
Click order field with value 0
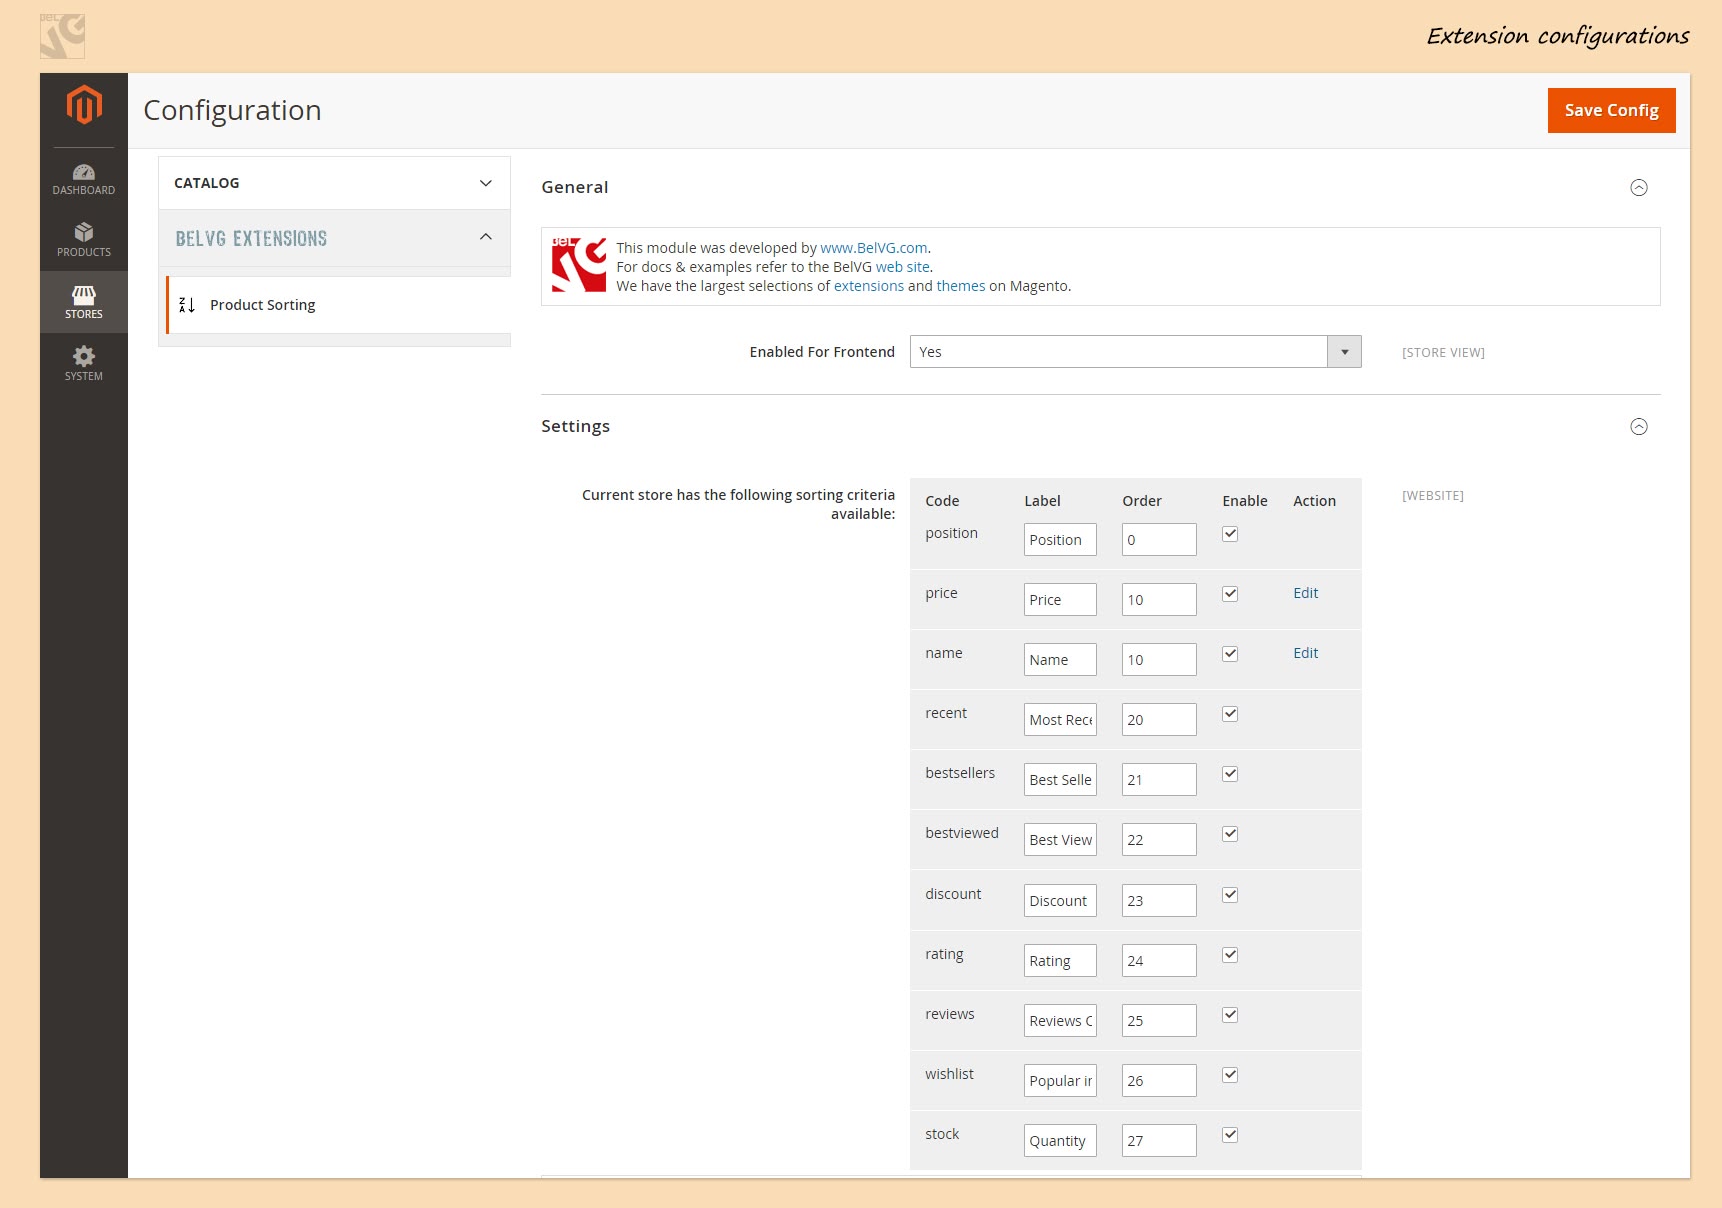point(1159,540)
